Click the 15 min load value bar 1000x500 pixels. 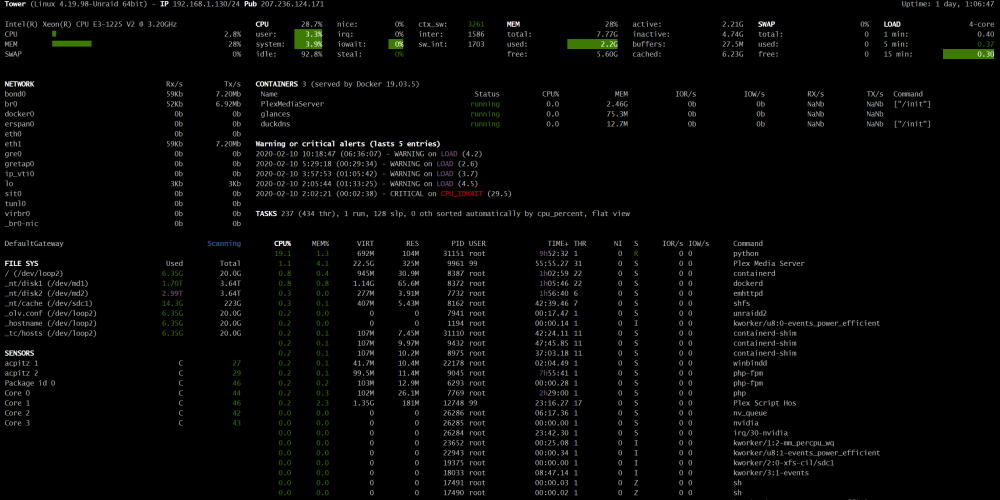tap(969, 54)
